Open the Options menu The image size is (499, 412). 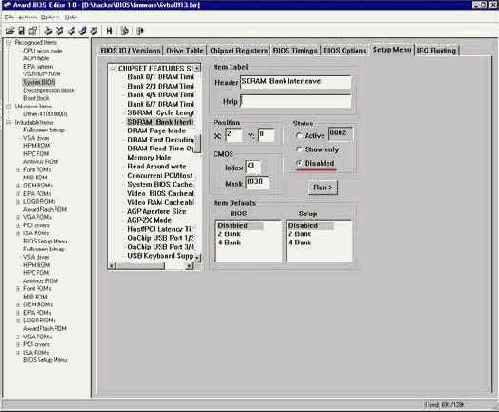[50, 17]
